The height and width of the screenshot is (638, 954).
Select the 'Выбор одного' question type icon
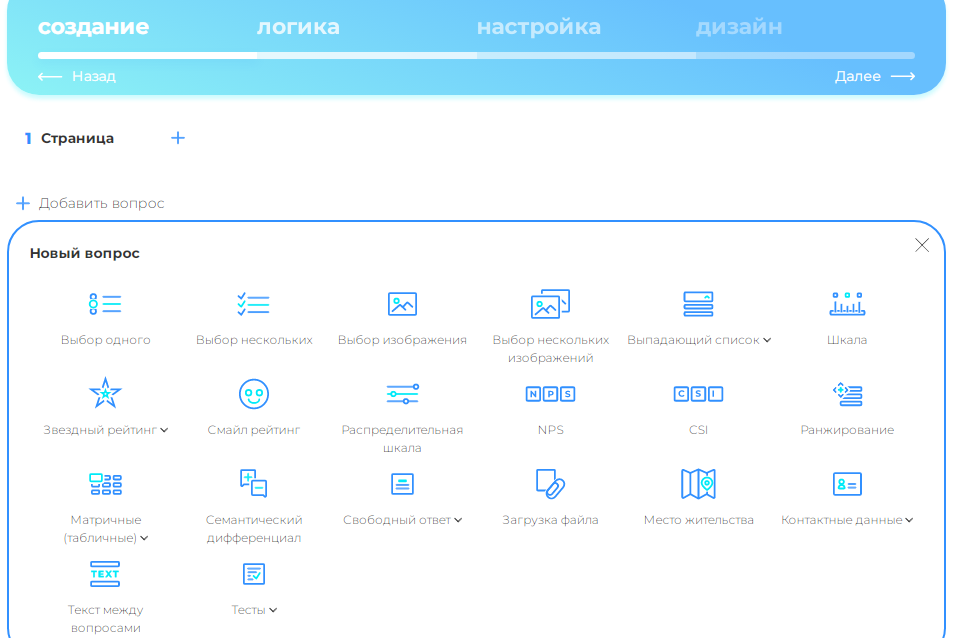(x=105, y=304)
